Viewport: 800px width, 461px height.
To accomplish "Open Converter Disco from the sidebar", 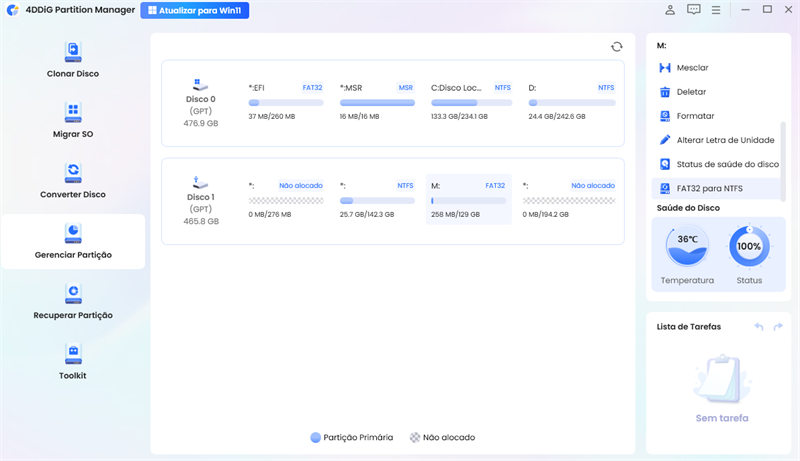I will point(73,171).
